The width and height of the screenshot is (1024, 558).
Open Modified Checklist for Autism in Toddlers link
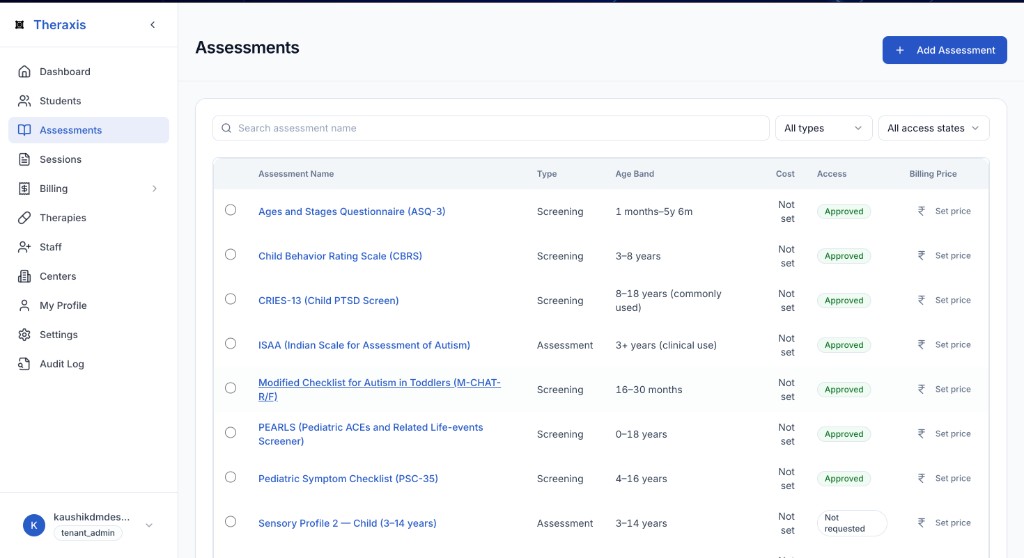379,389
